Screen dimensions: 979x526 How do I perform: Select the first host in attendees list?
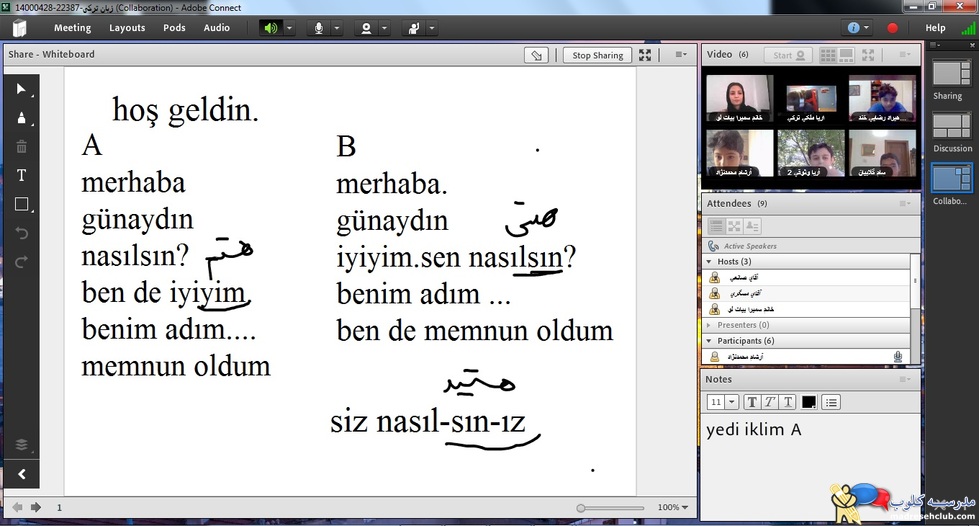(807, 277)
